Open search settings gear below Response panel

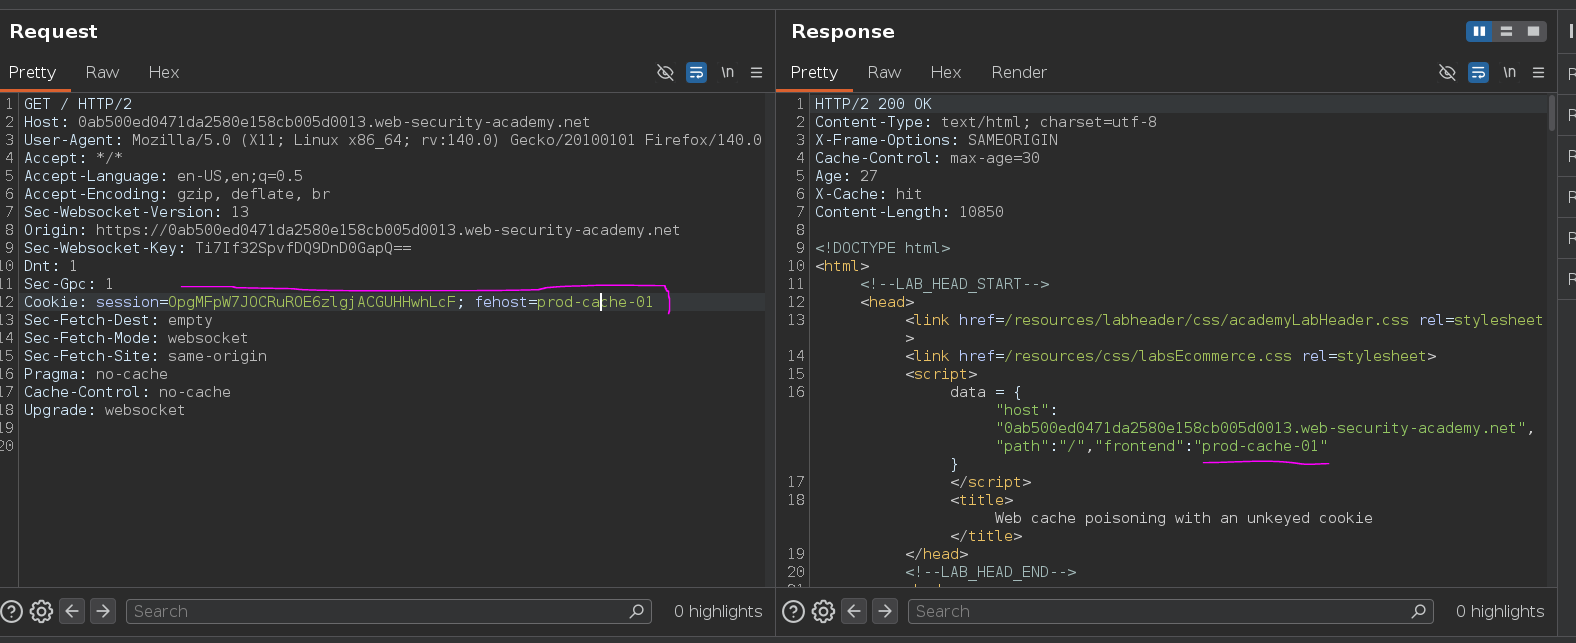click(823, 611)
